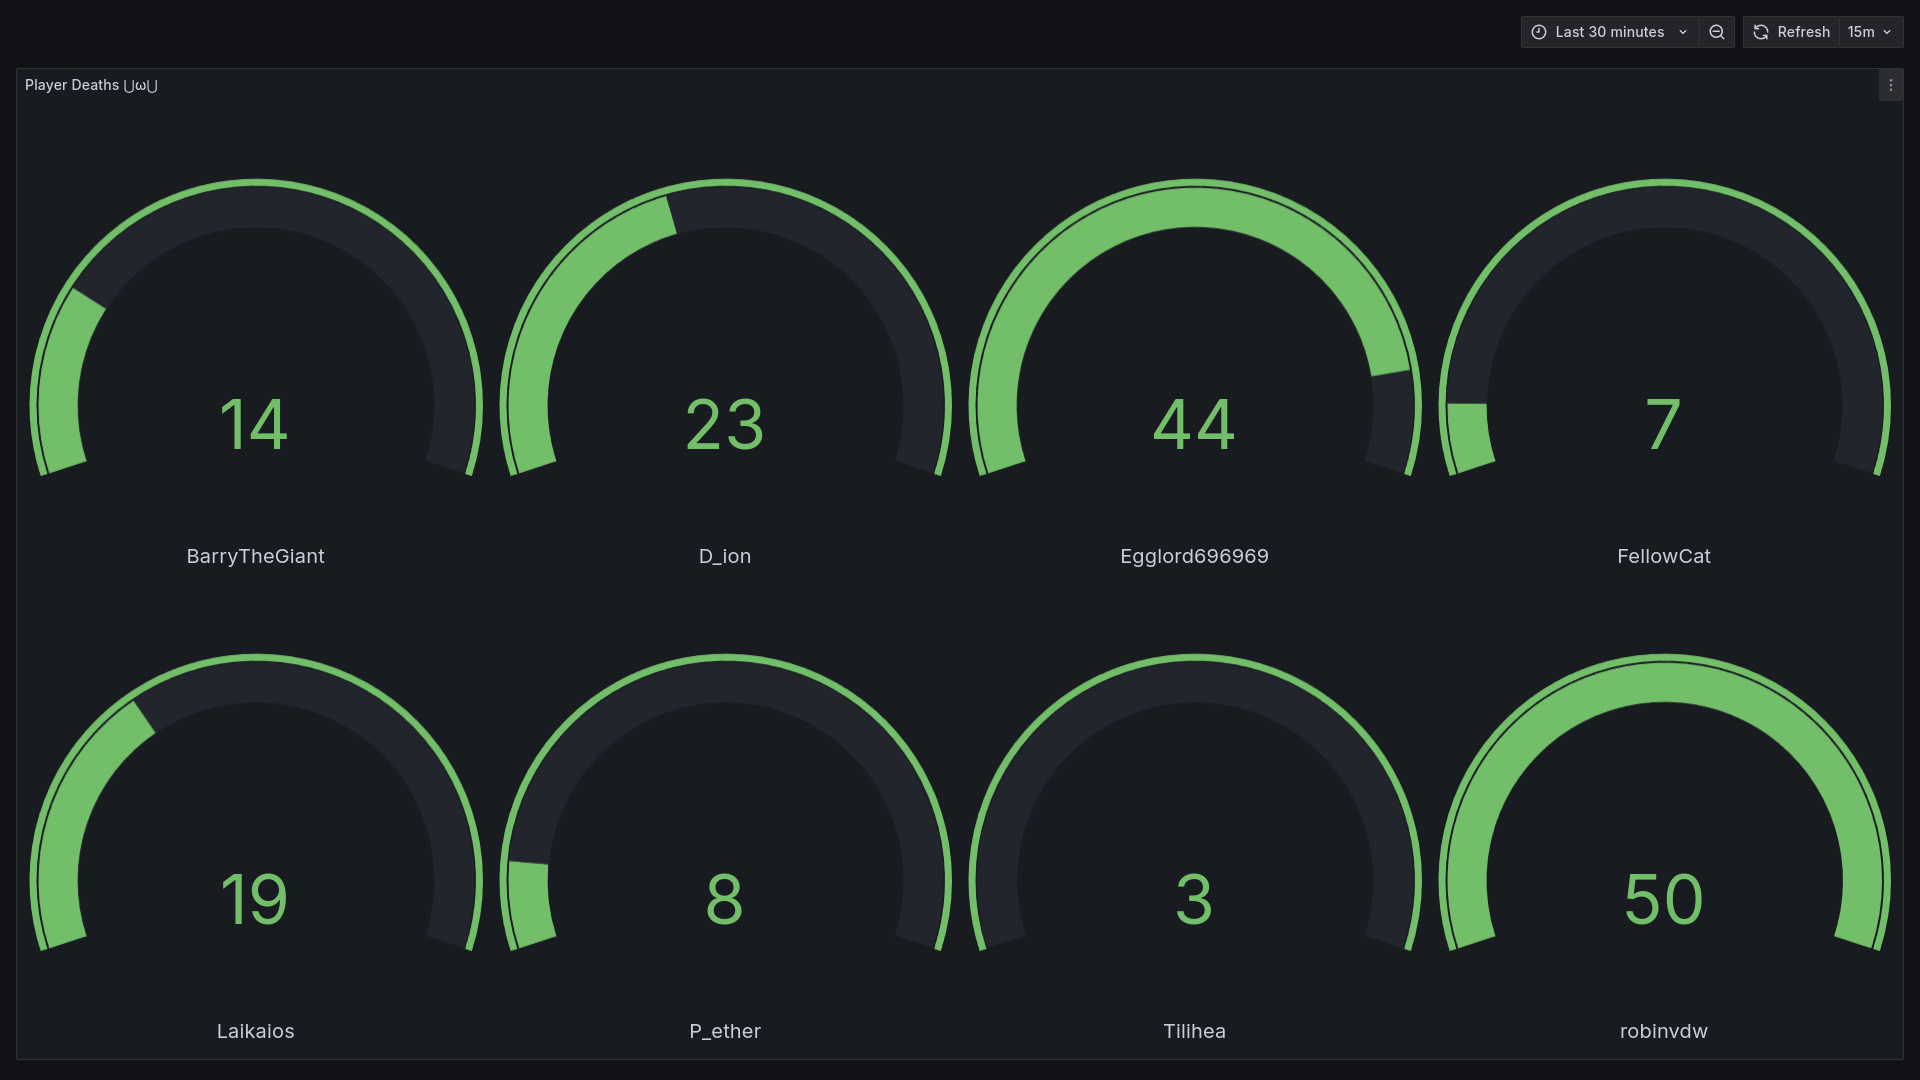This screenshot has width=1920, height=1080.
Task: Open the Last 30 minutes time picker
Action: click(1609, 32)
